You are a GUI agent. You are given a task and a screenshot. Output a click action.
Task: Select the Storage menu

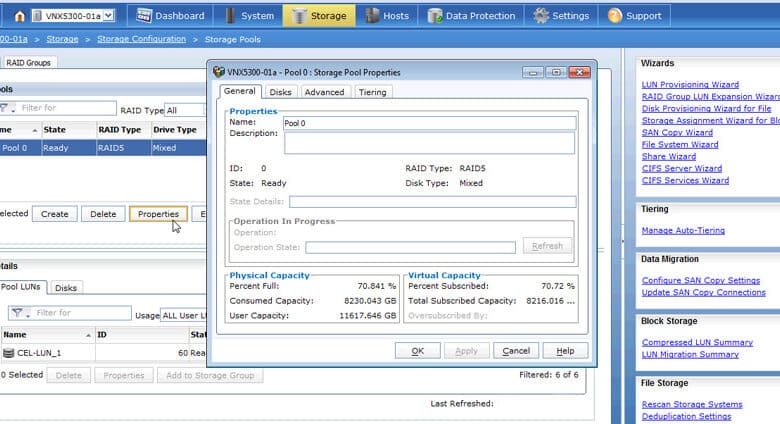(319, 16)
